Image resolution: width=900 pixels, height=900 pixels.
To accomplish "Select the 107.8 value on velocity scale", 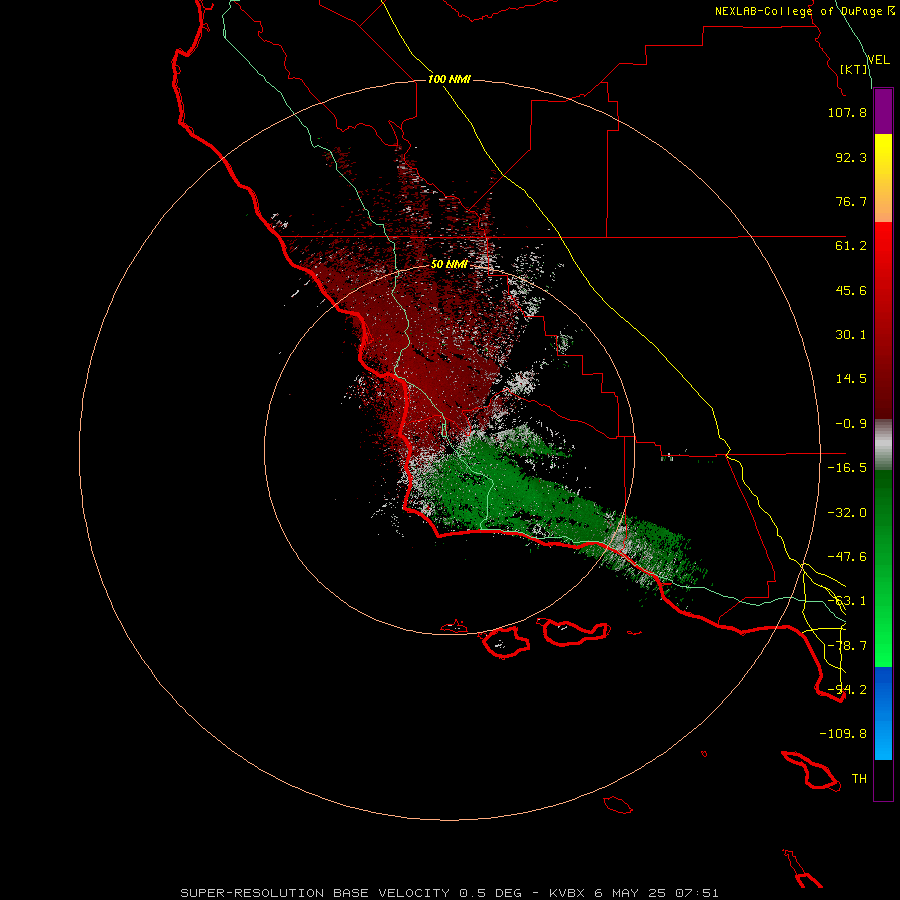I will (847, 112).
